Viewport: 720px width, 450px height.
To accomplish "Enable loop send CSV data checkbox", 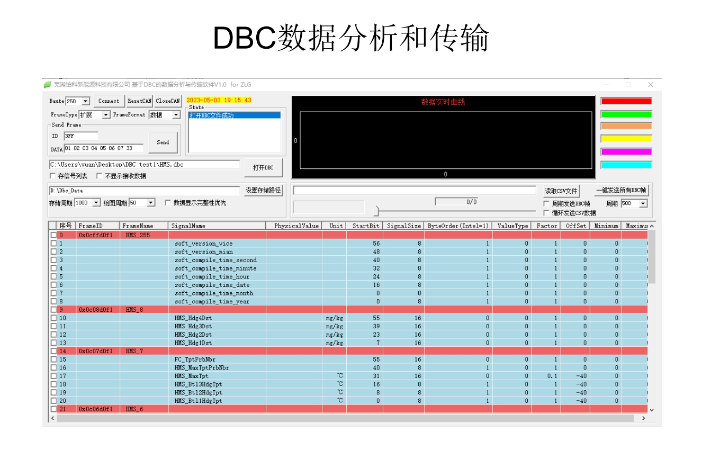I will pos(546,213).
